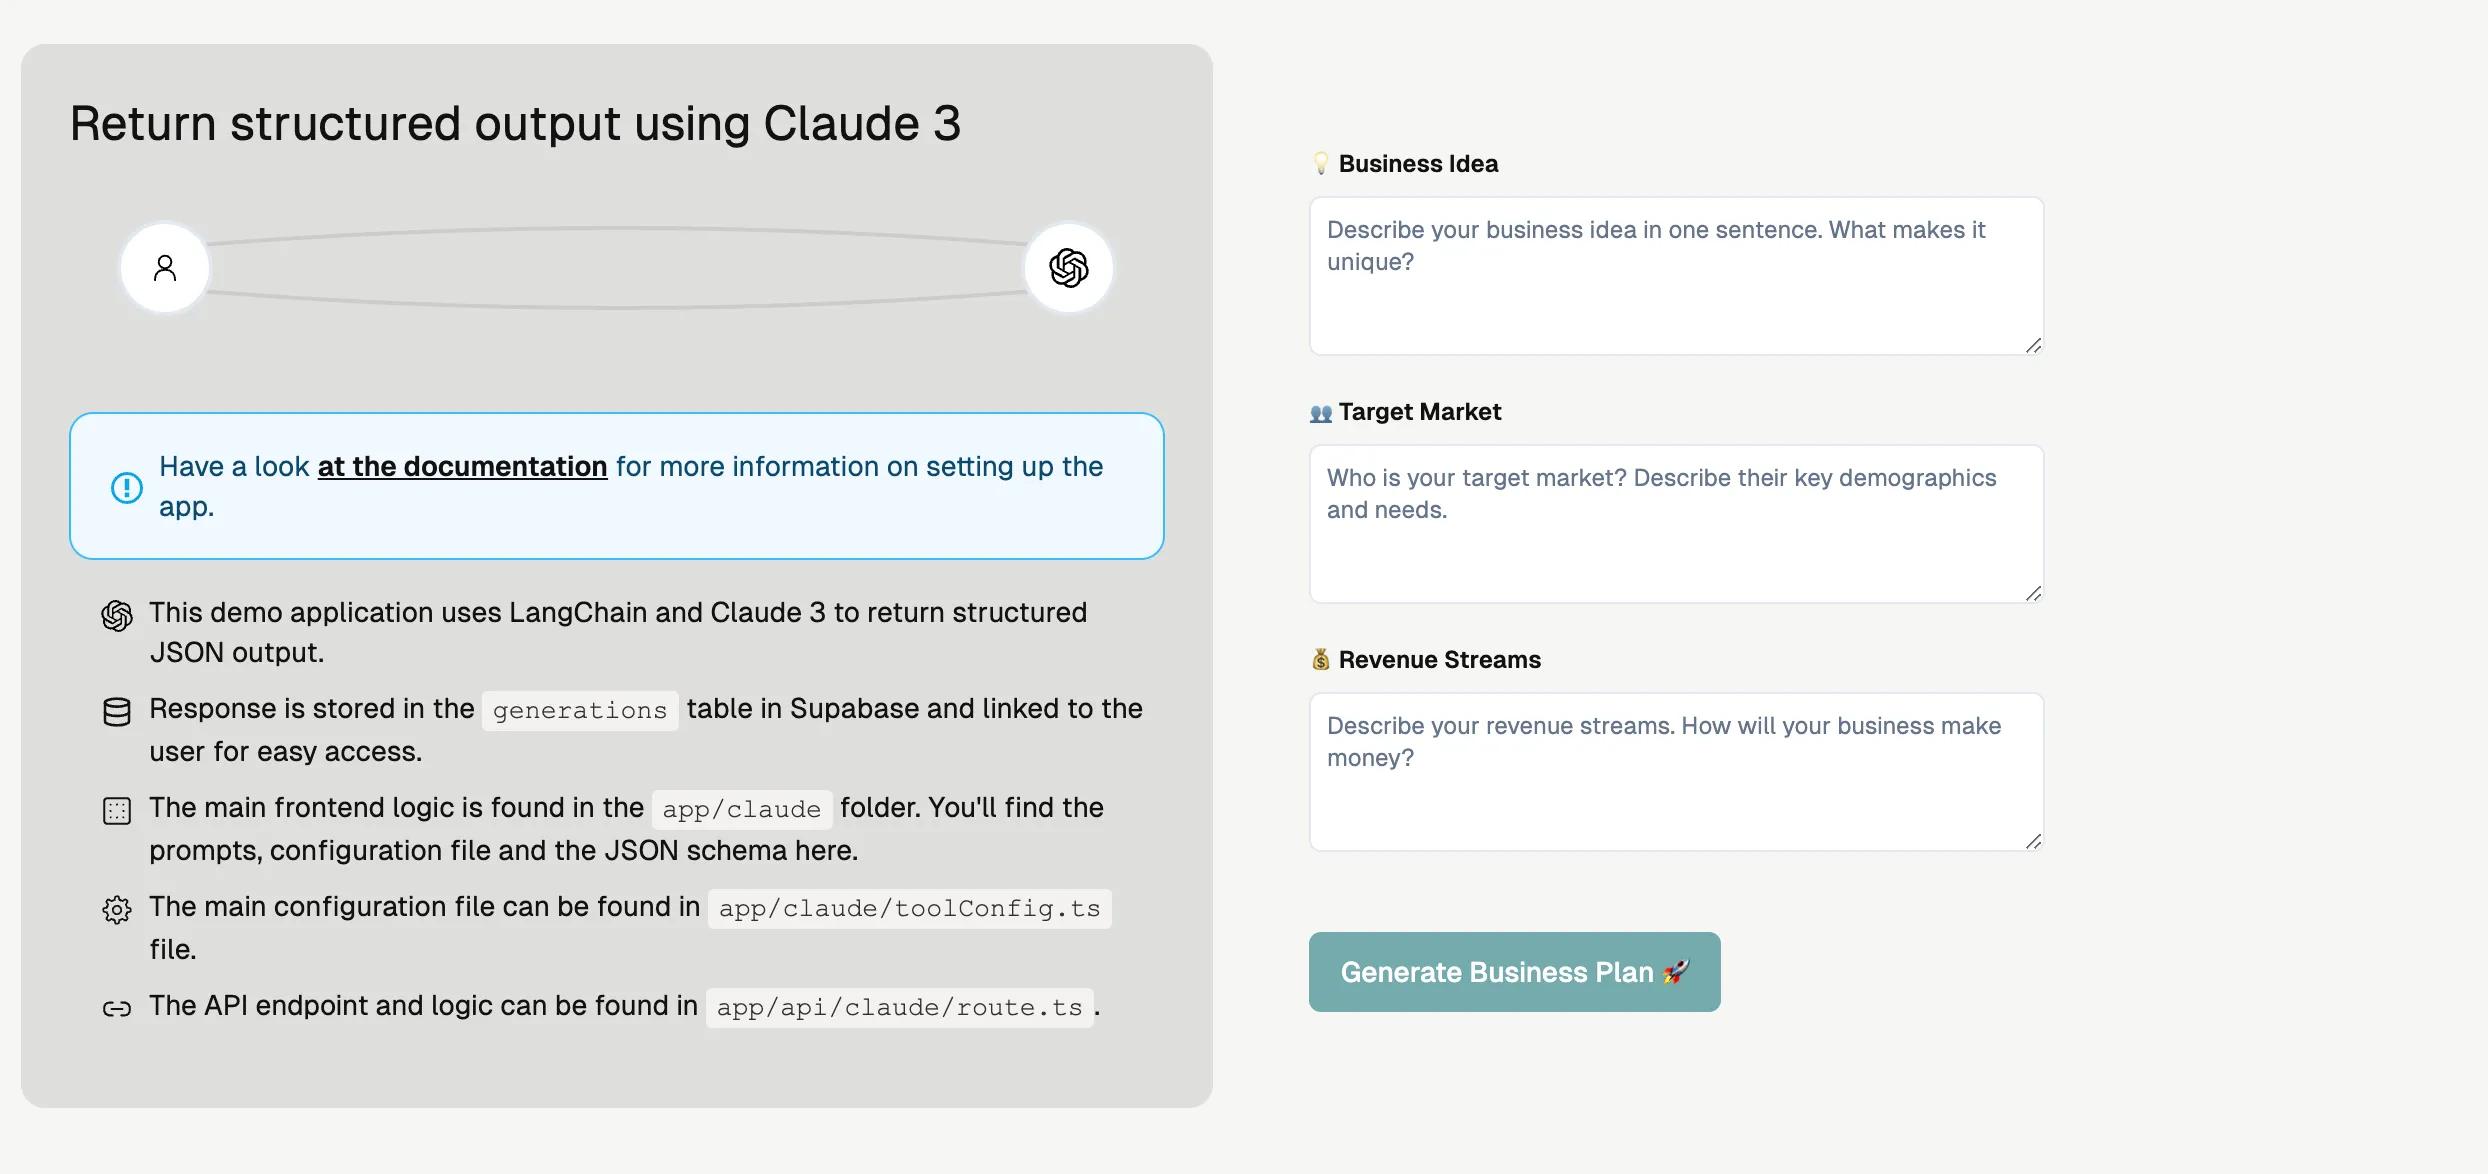This screenshot has height=1174, width=2488.
Task: Click the Generate Business Plan button
Action: coord(1514,971)
